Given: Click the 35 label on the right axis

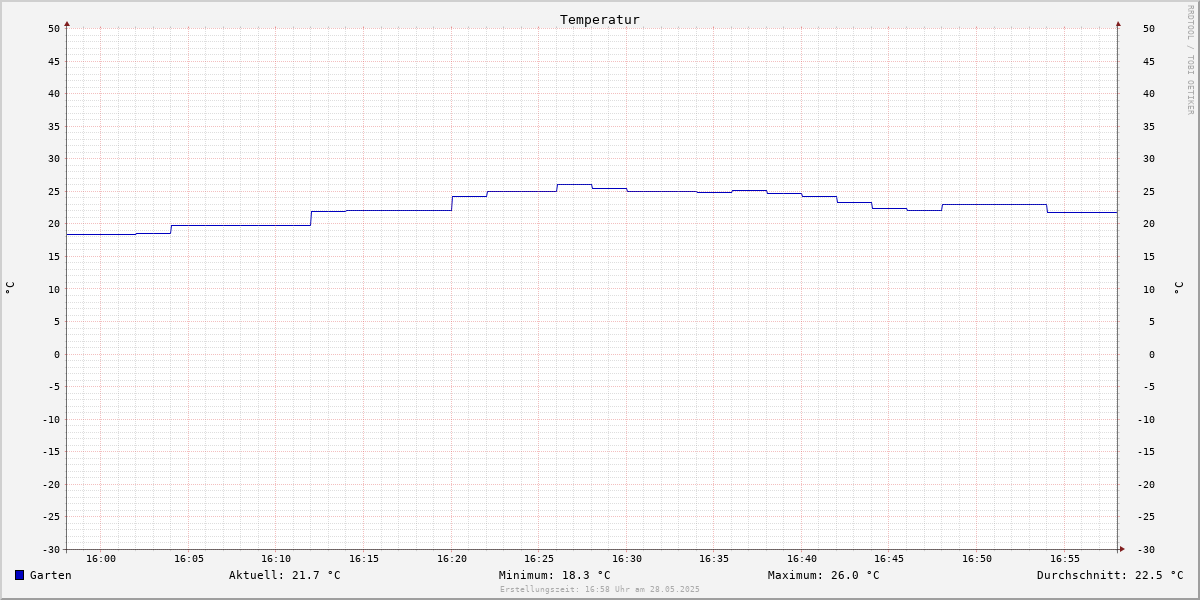Looking at the screenshot, I should pos(1149,126).
